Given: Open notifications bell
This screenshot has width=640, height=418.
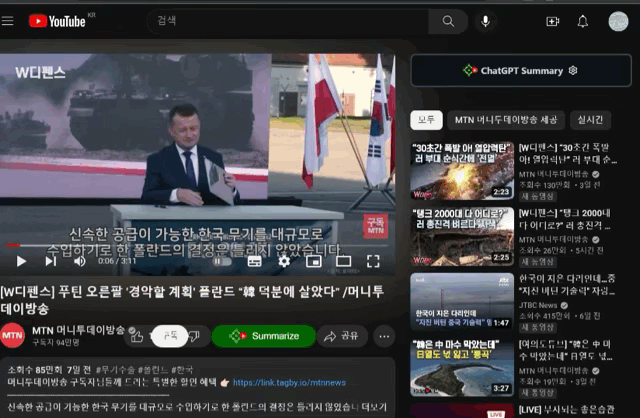Looking at the screenshot, I should (583, 21).
